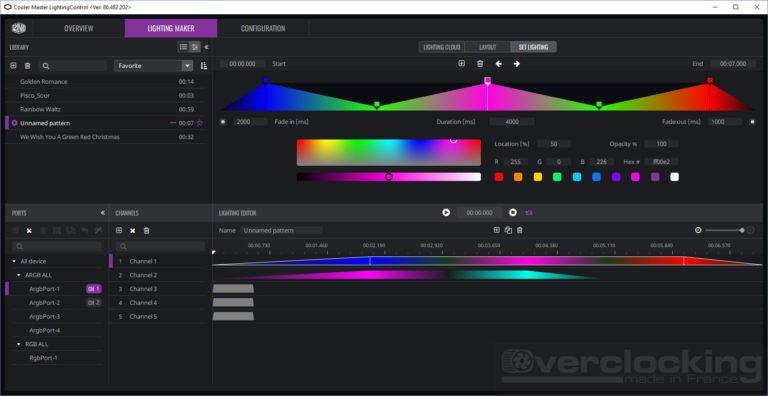Delete channel with Channels trash icon
The height and width of the screenshot is (396, 768).
click(x=146, y=230)
